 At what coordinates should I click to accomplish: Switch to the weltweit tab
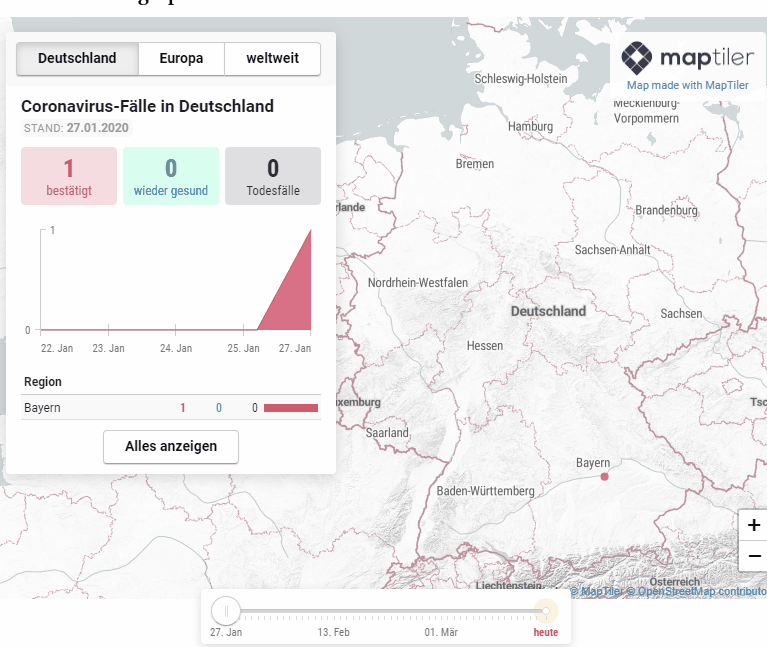click(272, 59)
